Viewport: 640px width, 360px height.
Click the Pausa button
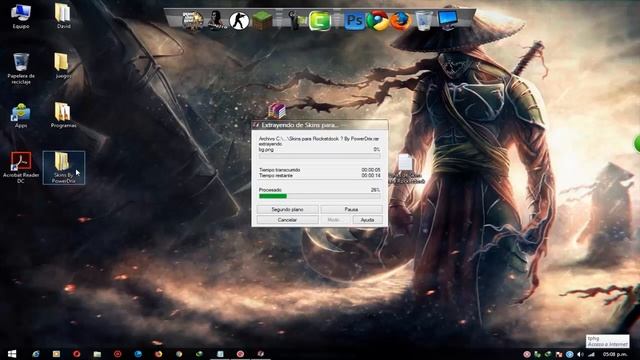(x=351, y=209)
